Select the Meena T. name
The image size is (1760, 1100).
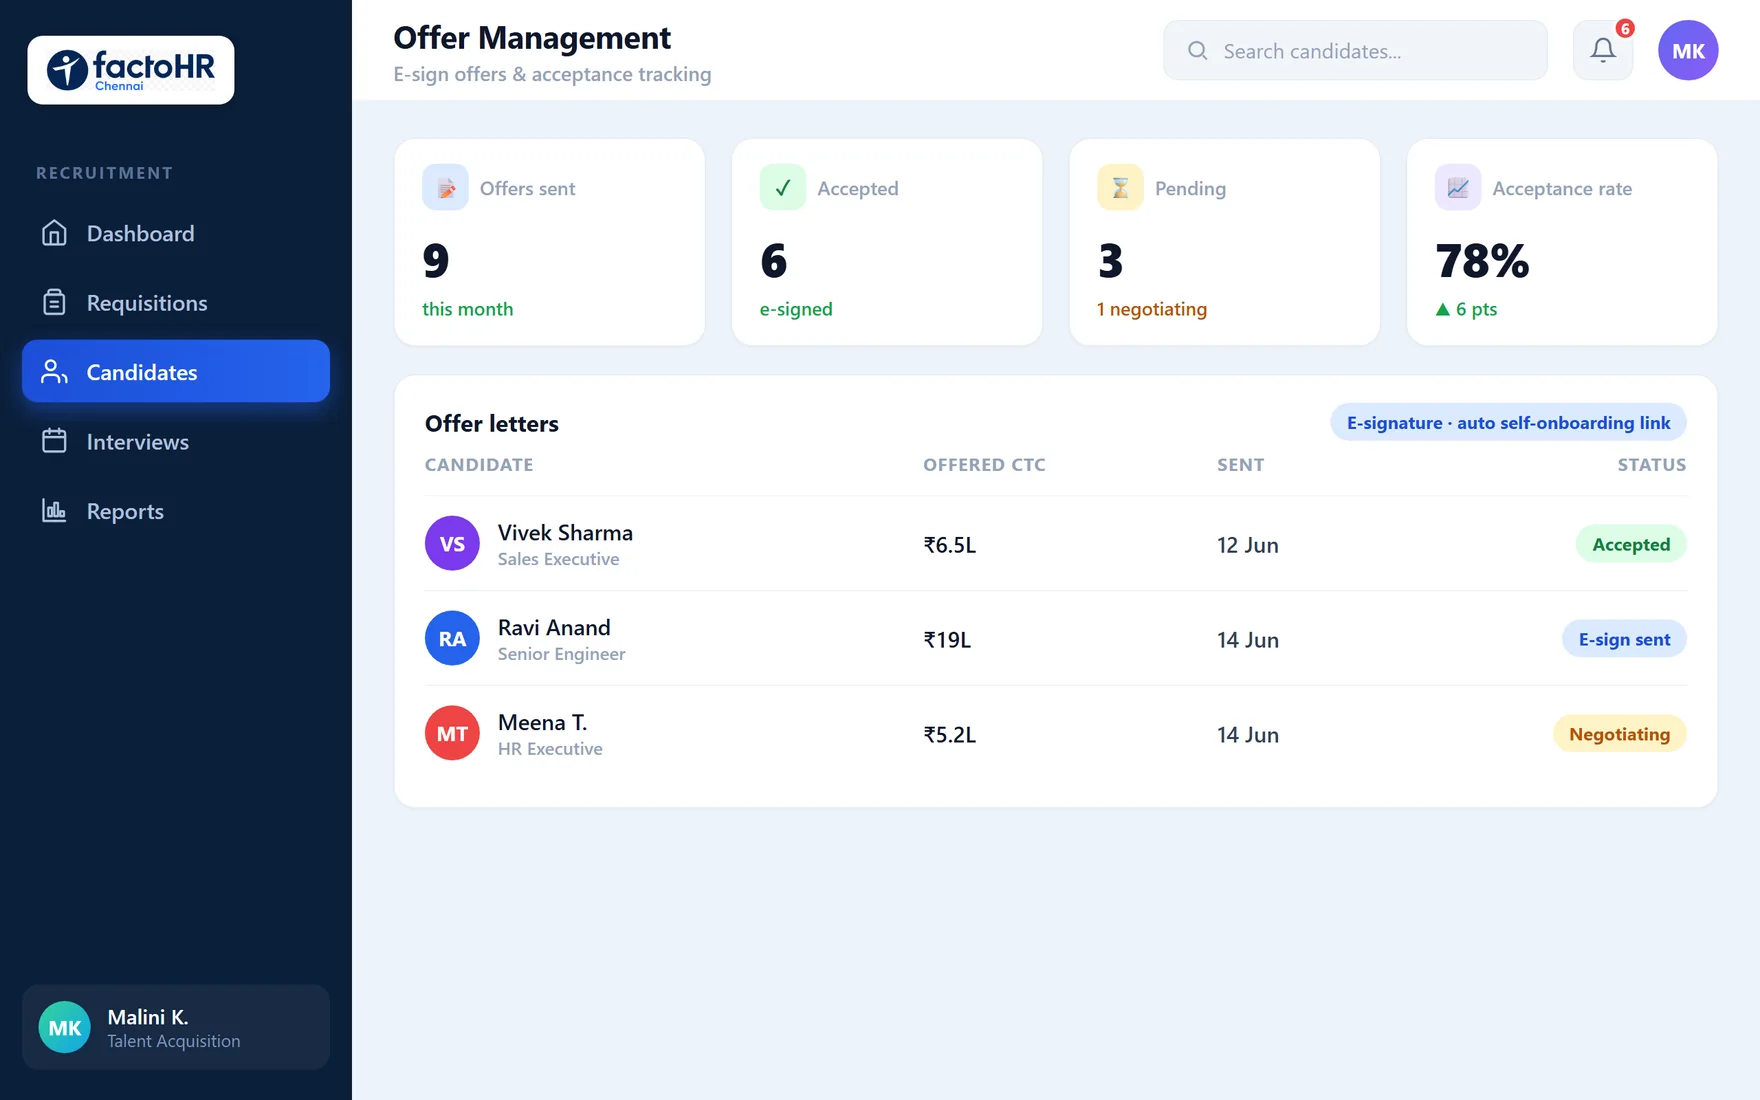(x=542, y=722)
